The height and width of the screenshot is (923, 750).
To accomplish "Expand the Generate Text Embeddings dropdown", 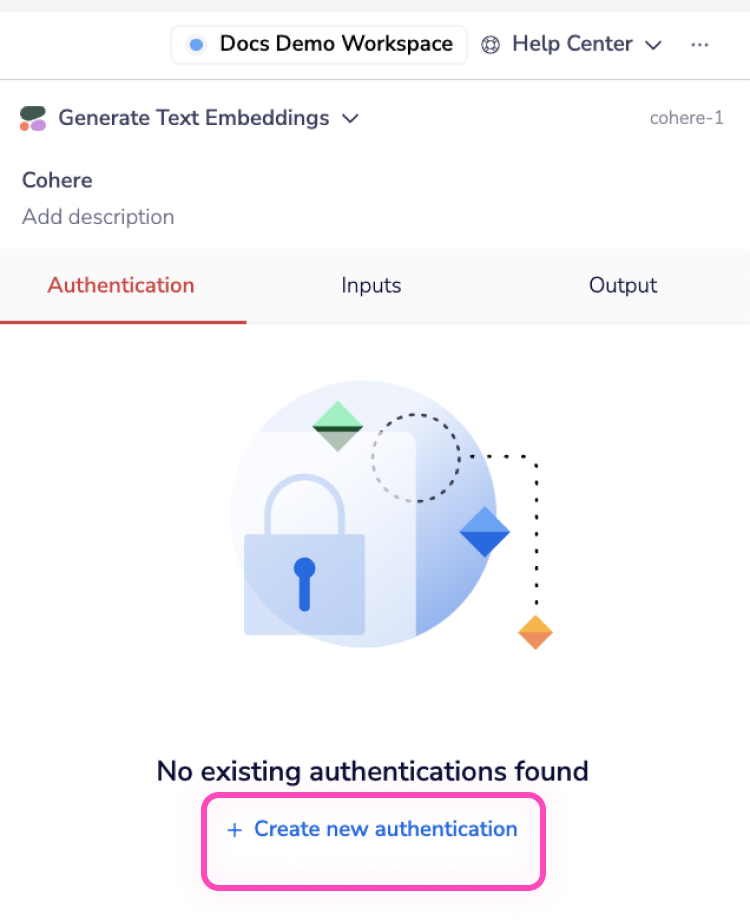I will pyautogui.click(x=350, y=118).
